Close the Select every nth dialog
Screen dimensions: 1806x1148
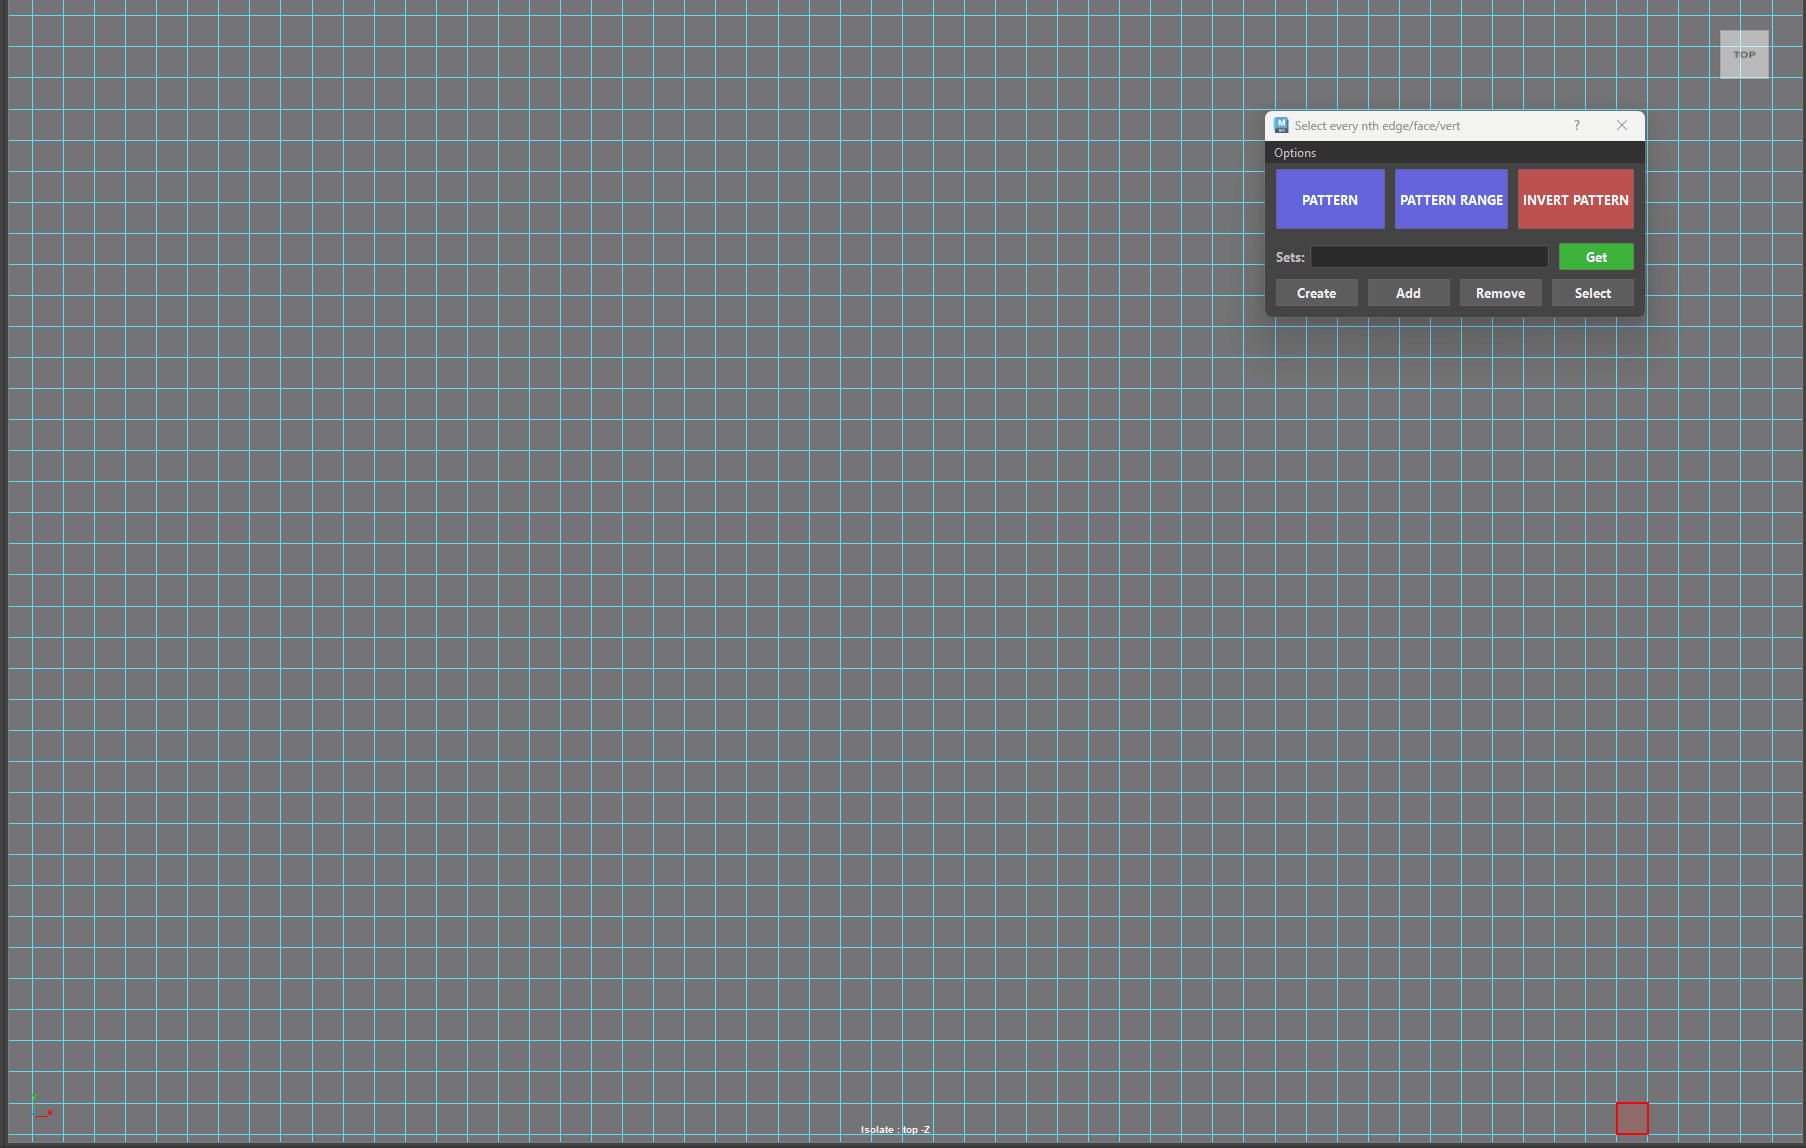[x=1622, y=125]
